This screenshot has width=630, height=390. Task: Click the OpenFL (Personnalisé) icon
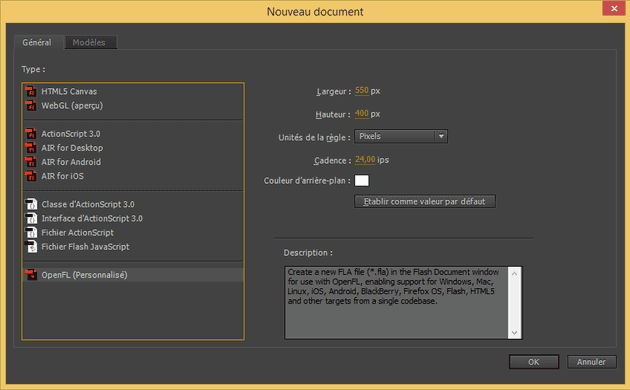(x=31, y=275)
